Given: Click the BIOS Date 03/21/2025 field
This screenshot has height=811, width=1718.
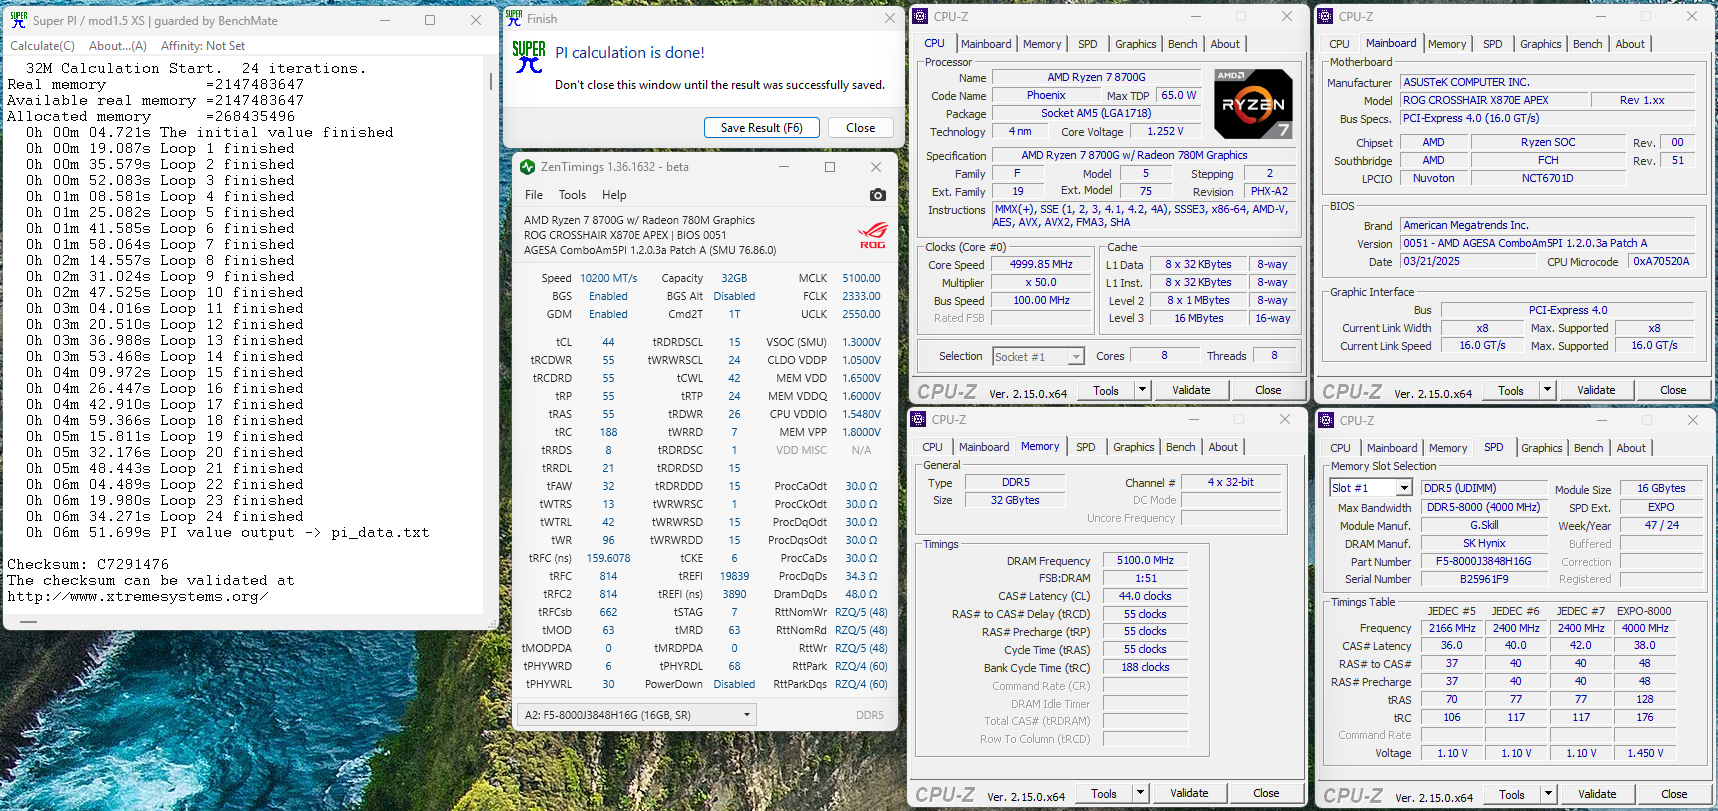Looking at the screenshot, I should tap(1467, 261).
